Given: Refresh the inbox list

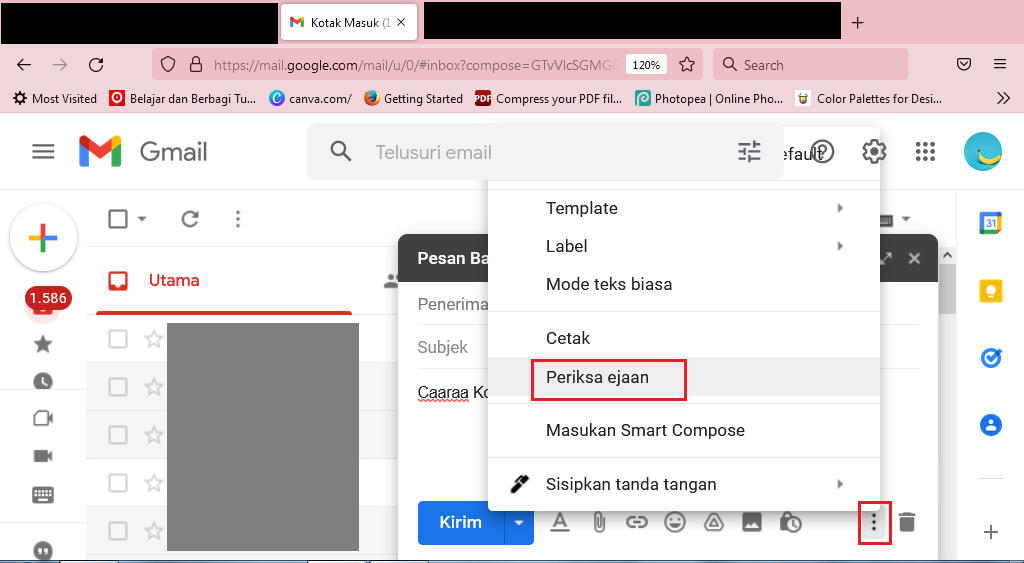Looking at the screenshot, I should tap(190, 219).
